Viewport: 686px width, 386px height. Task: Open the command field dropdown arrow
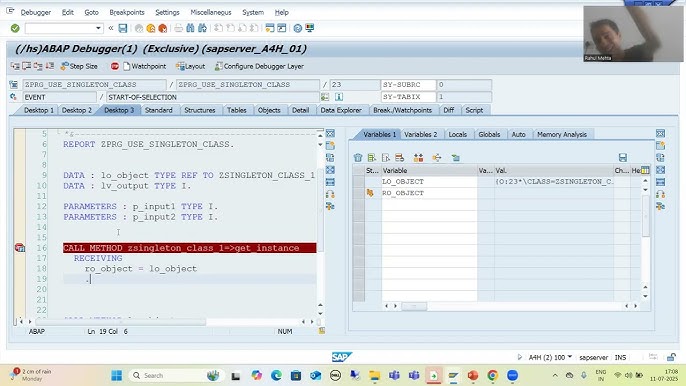(98, 28)
